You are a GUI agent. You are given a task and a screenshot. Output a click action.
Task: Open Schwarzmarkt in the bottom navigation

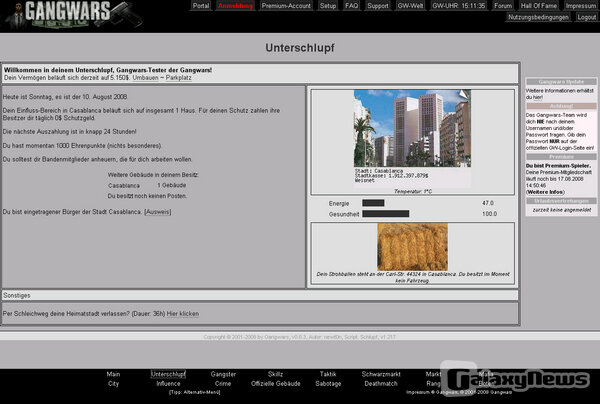pos(381,374)
